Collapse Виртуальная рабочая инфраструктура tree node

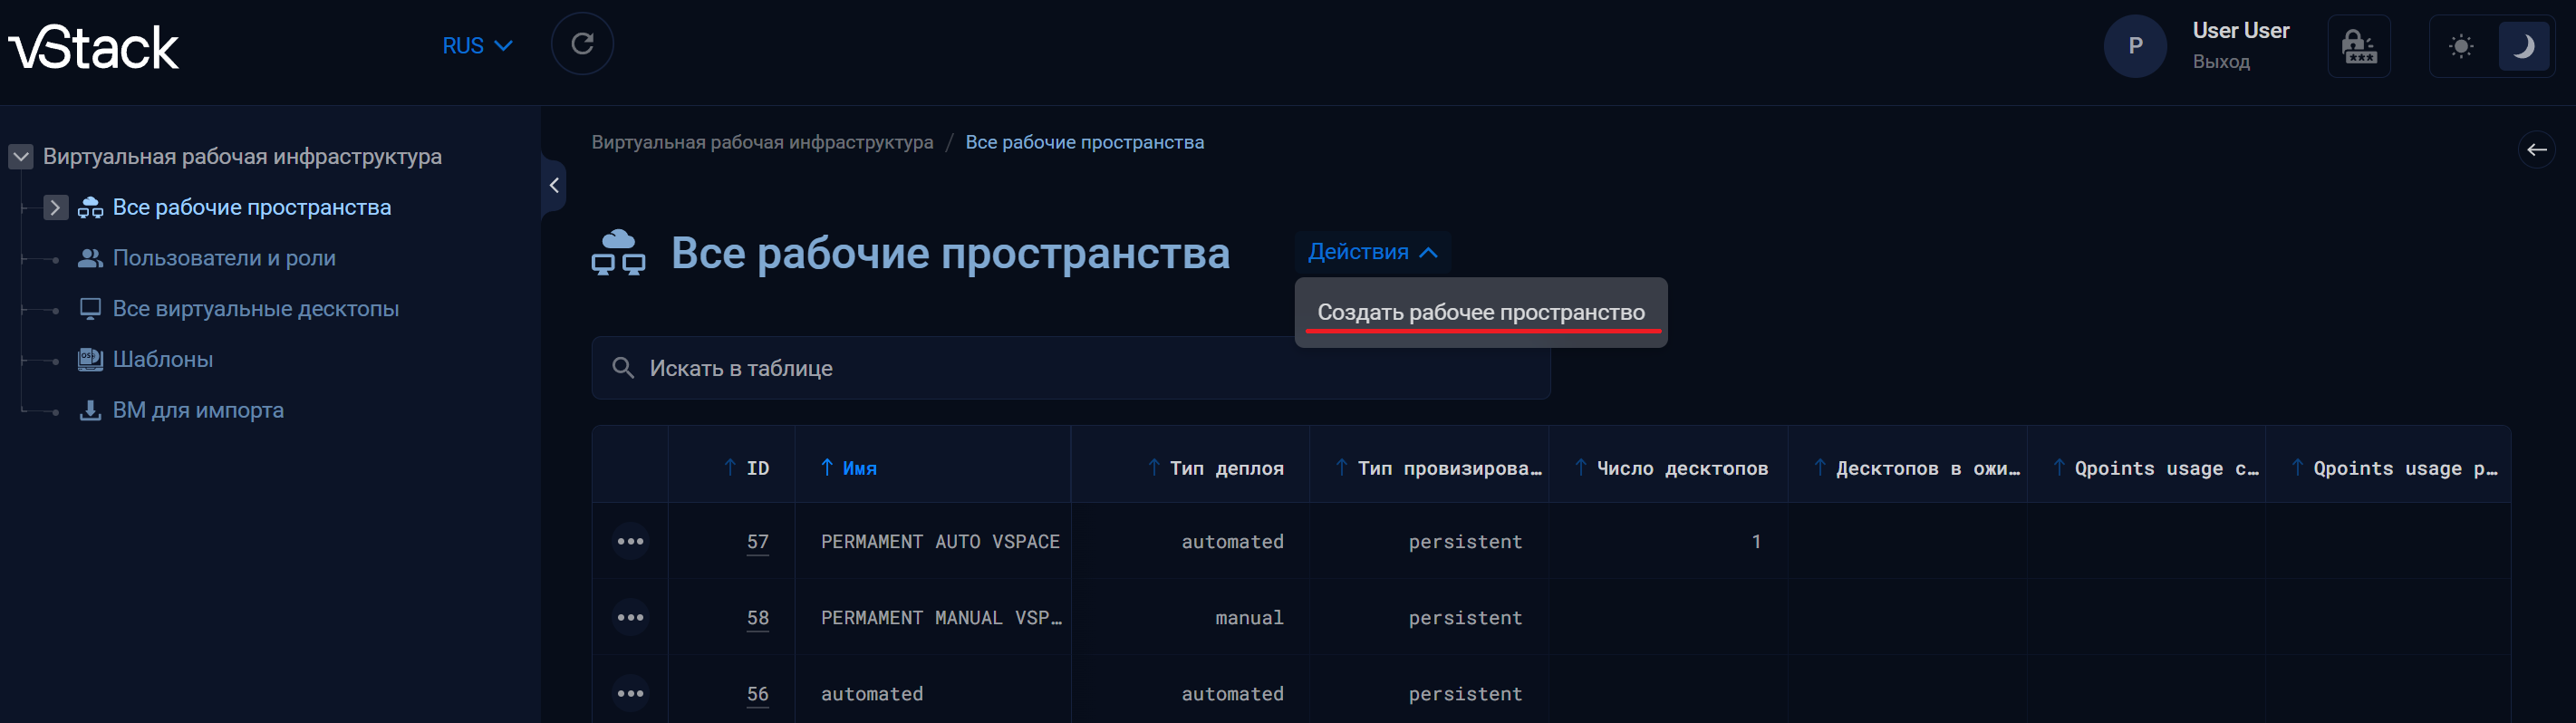(x=21, y=157)
